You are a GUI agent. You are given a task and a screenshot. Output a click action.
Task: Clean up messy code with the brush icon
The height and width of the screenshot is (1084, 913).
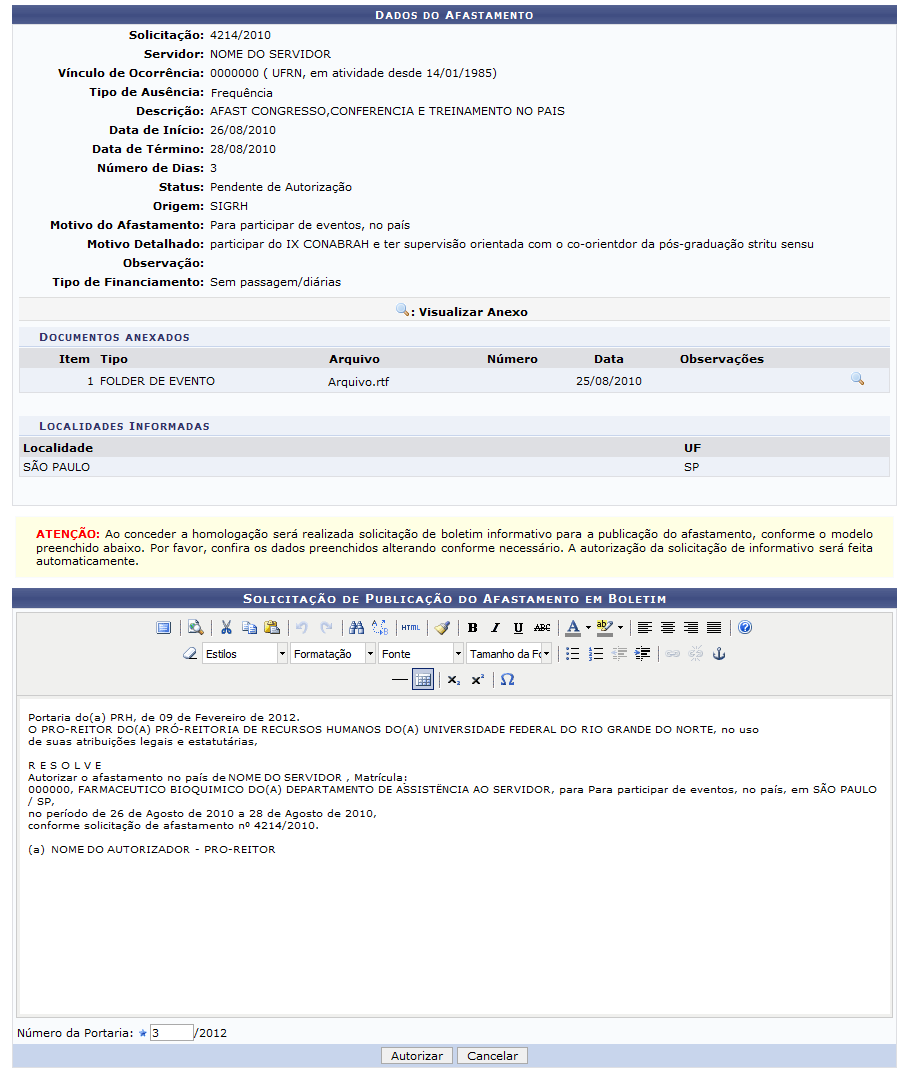pyautogui.click(x=442, y=628)
